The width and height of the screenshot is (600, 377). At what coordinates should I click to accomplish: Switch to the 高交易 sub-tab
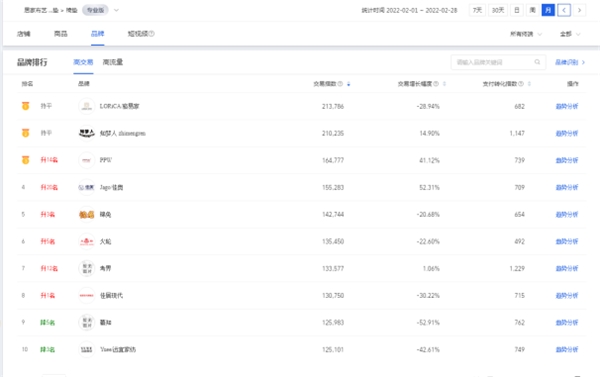(x=83, y=62)
